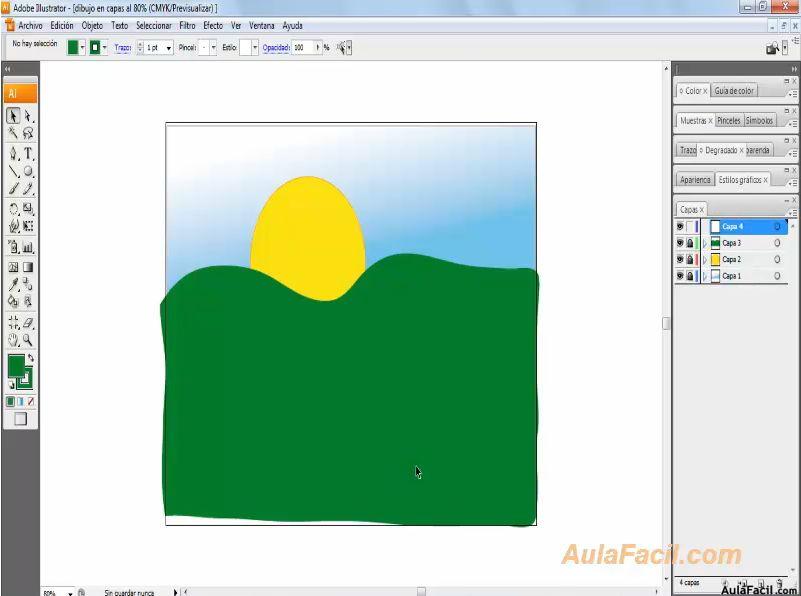Screen dimensions: 801x596
Task: Open the Efecto menu
Action: pos(213,25)
